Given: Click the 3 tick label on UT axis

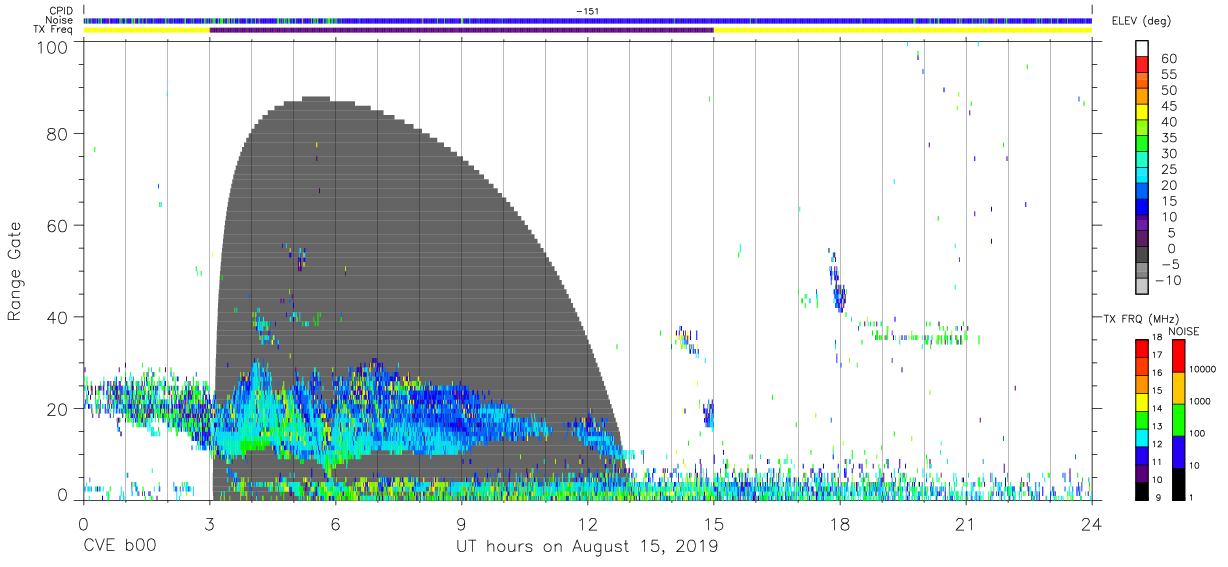Looking at the screenshot, I should coord(209,523).
